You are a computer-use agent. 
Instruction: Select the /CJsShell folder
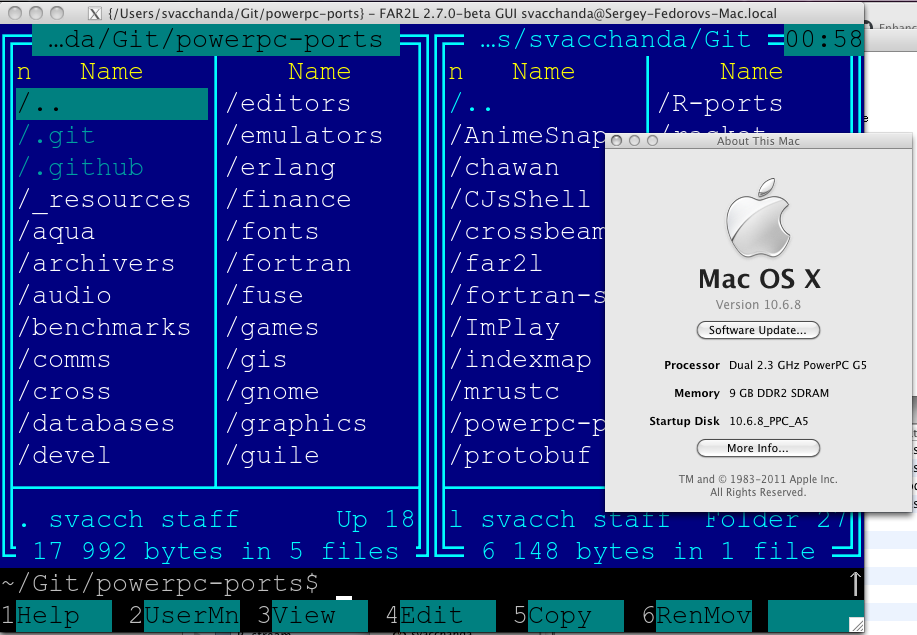click(520, 200)
